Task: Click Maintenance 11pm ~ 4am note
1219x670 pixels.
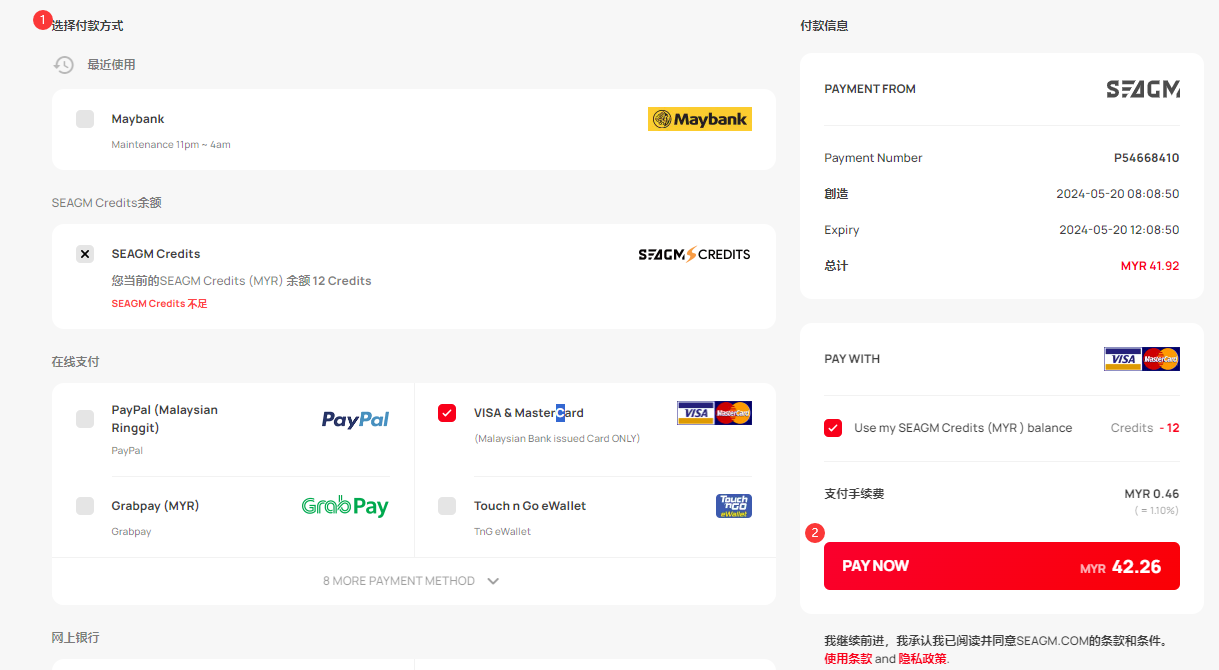Action: coord(171,145)
